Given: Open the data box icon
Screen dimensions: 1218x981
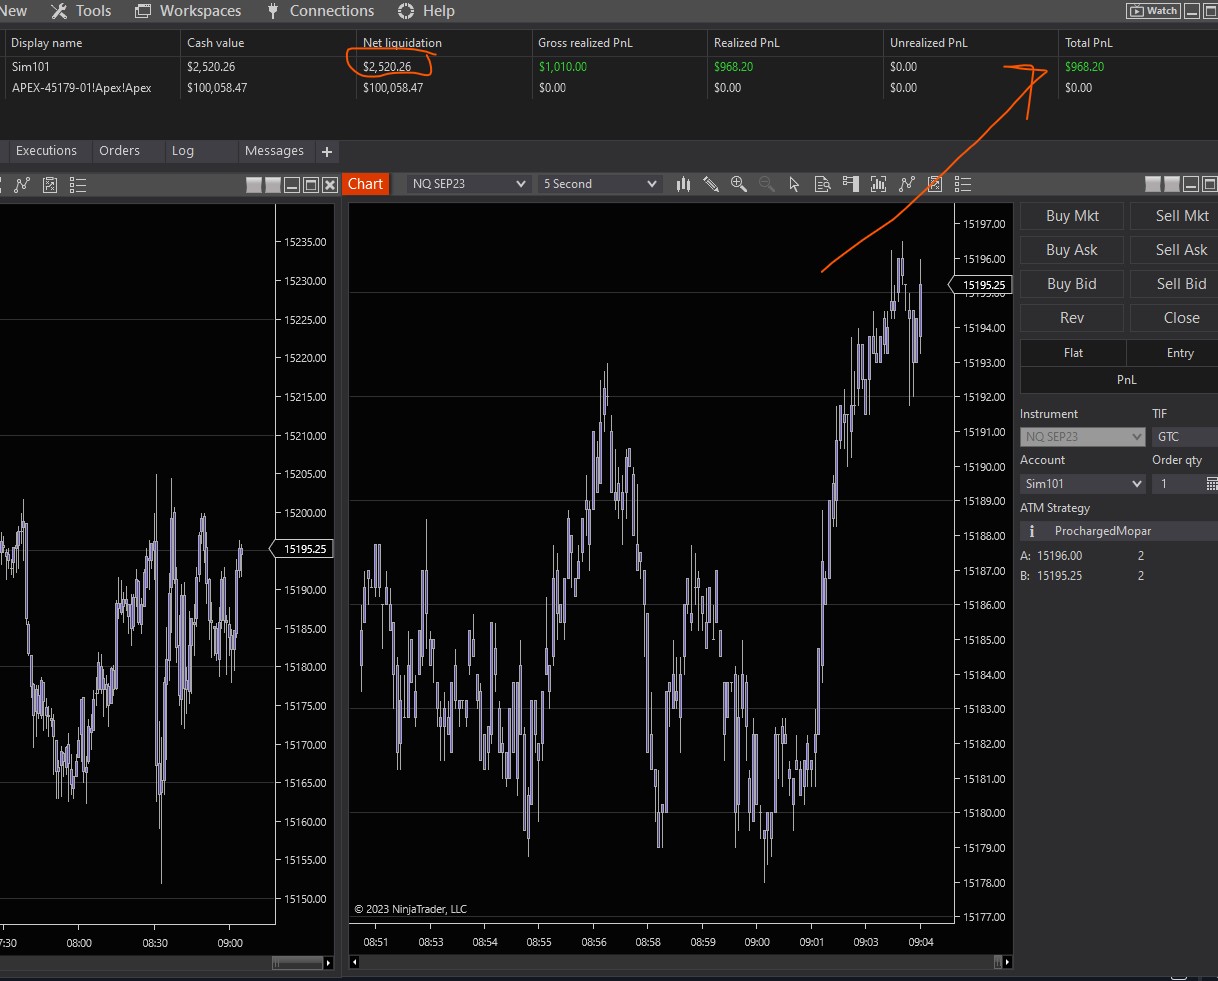Looking at the screenshot, I should [822, 184].
